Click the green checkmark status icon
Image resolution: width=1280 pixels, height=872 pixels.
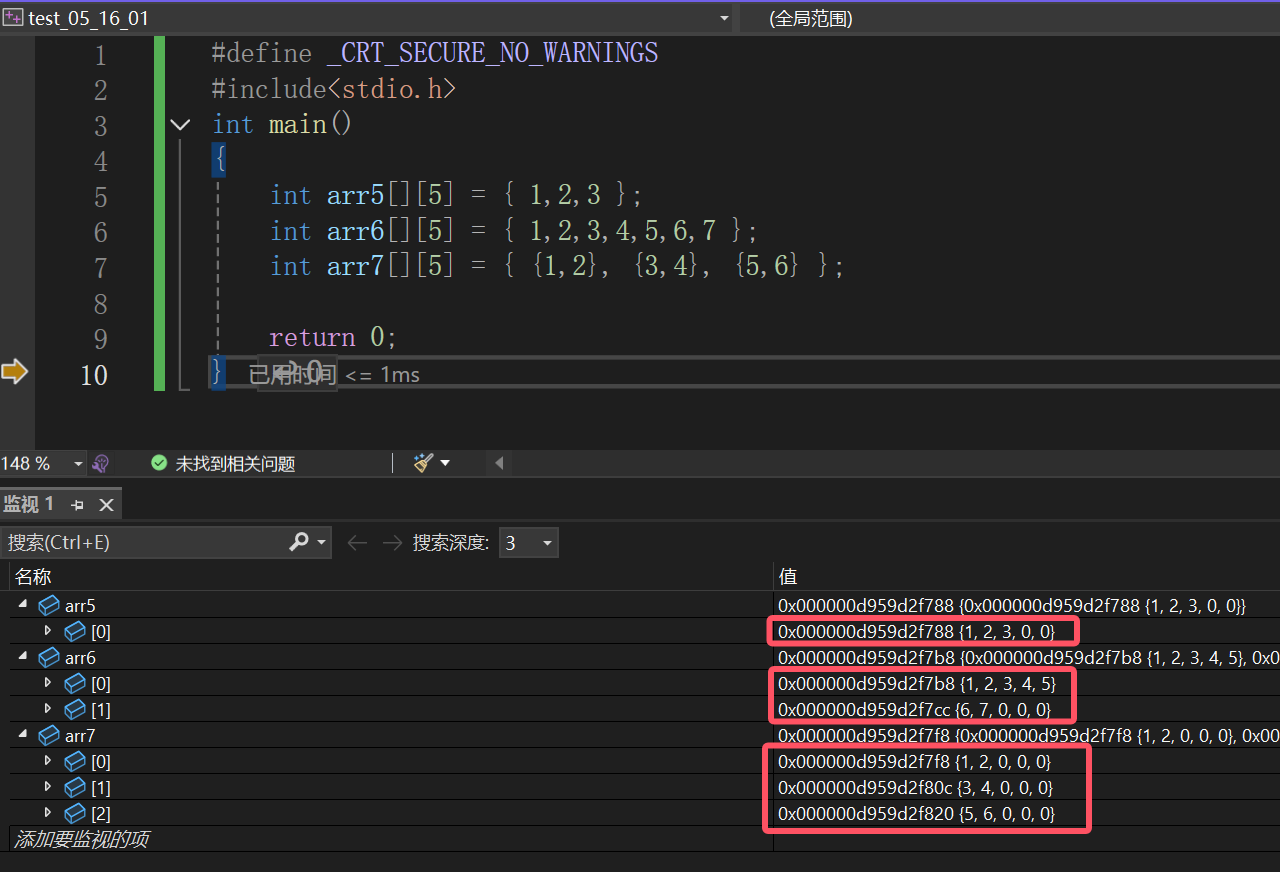(x=159, y=463)
